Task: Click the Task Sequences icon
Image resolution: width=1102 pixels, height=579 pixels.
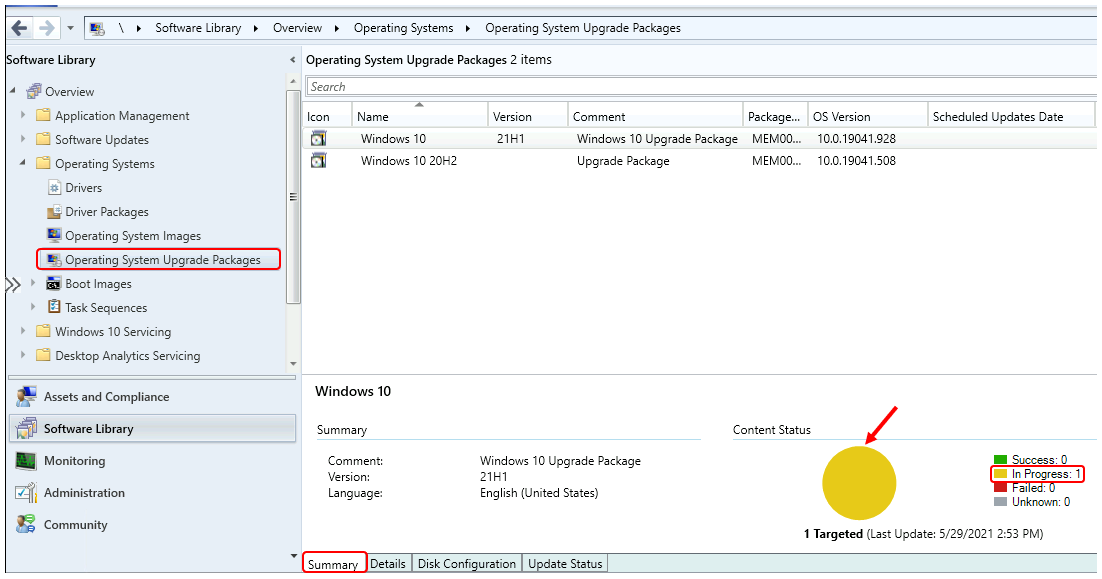Action: click(x=53, y=307)
